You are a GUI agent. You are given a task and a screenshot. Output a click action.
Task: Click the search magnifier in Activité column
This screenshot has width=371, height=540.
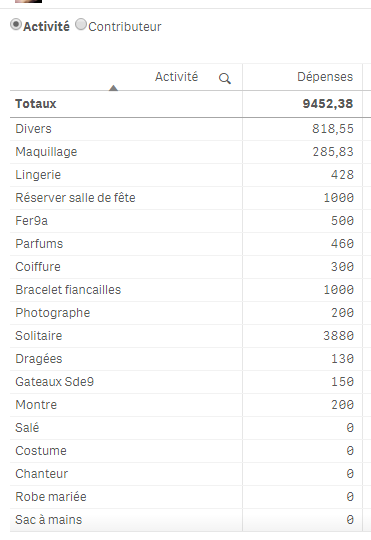coord(225,79)
